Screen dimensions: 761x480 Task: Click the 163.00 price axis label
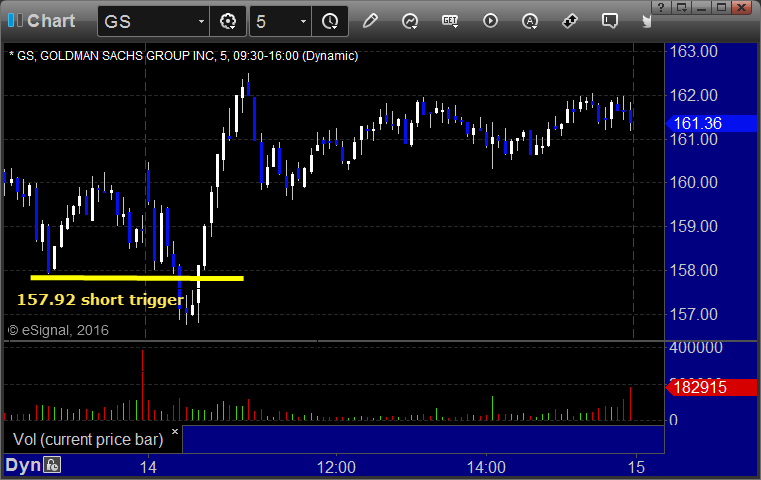pyautogui.click(x=694, y=51)
